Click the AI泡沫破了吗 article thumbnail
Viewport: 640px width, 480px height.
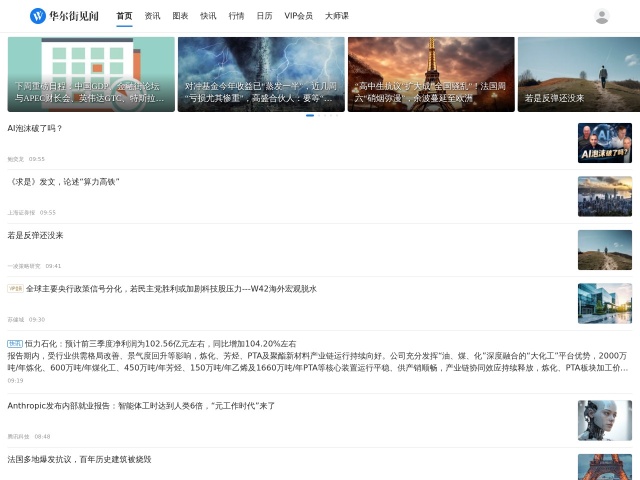coord(604,143)
